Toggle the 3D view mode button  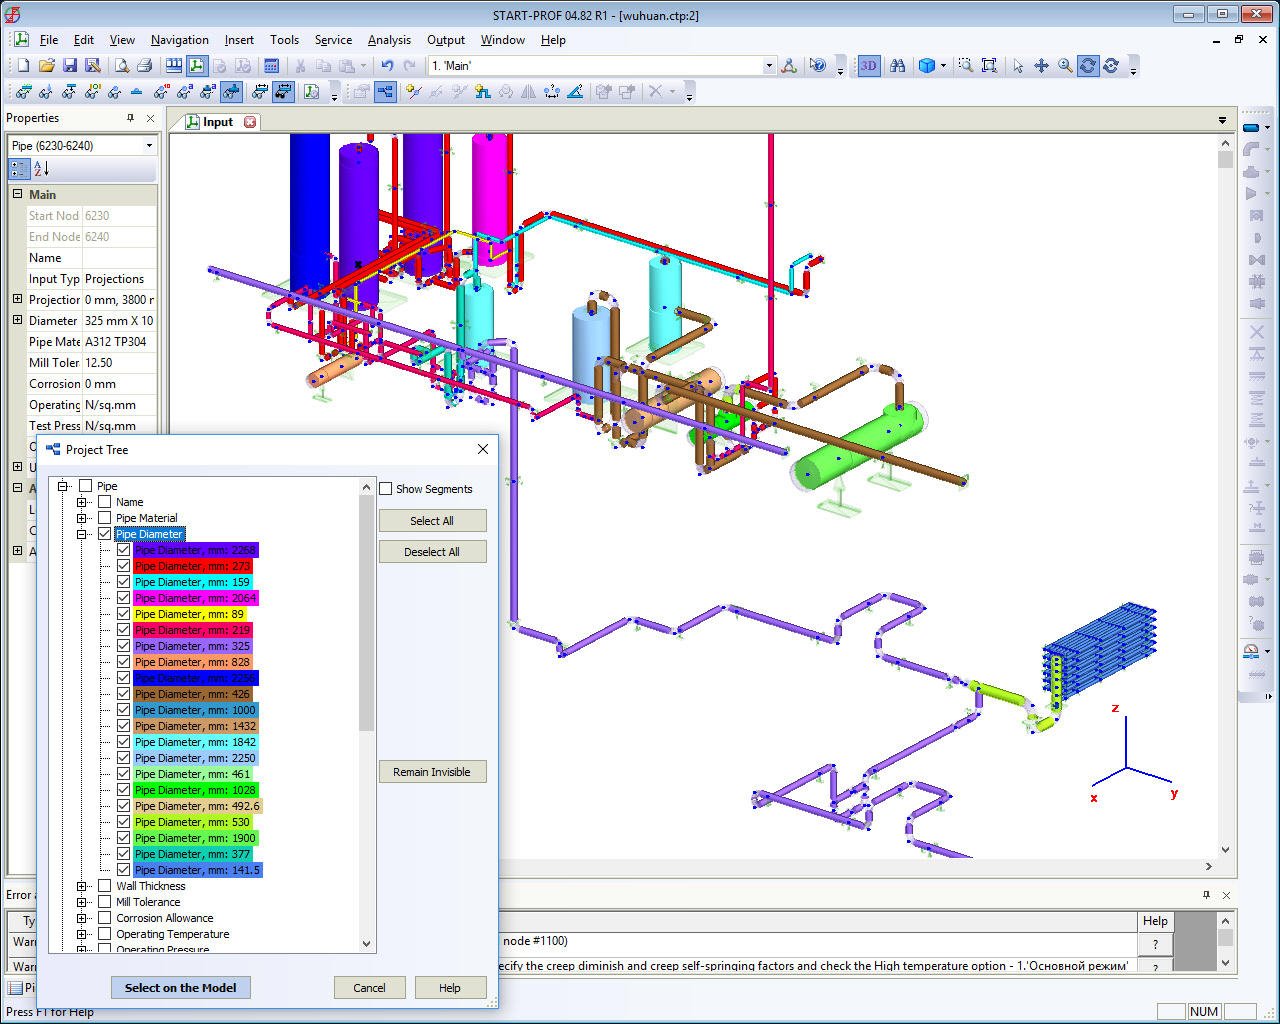(868, 66)
